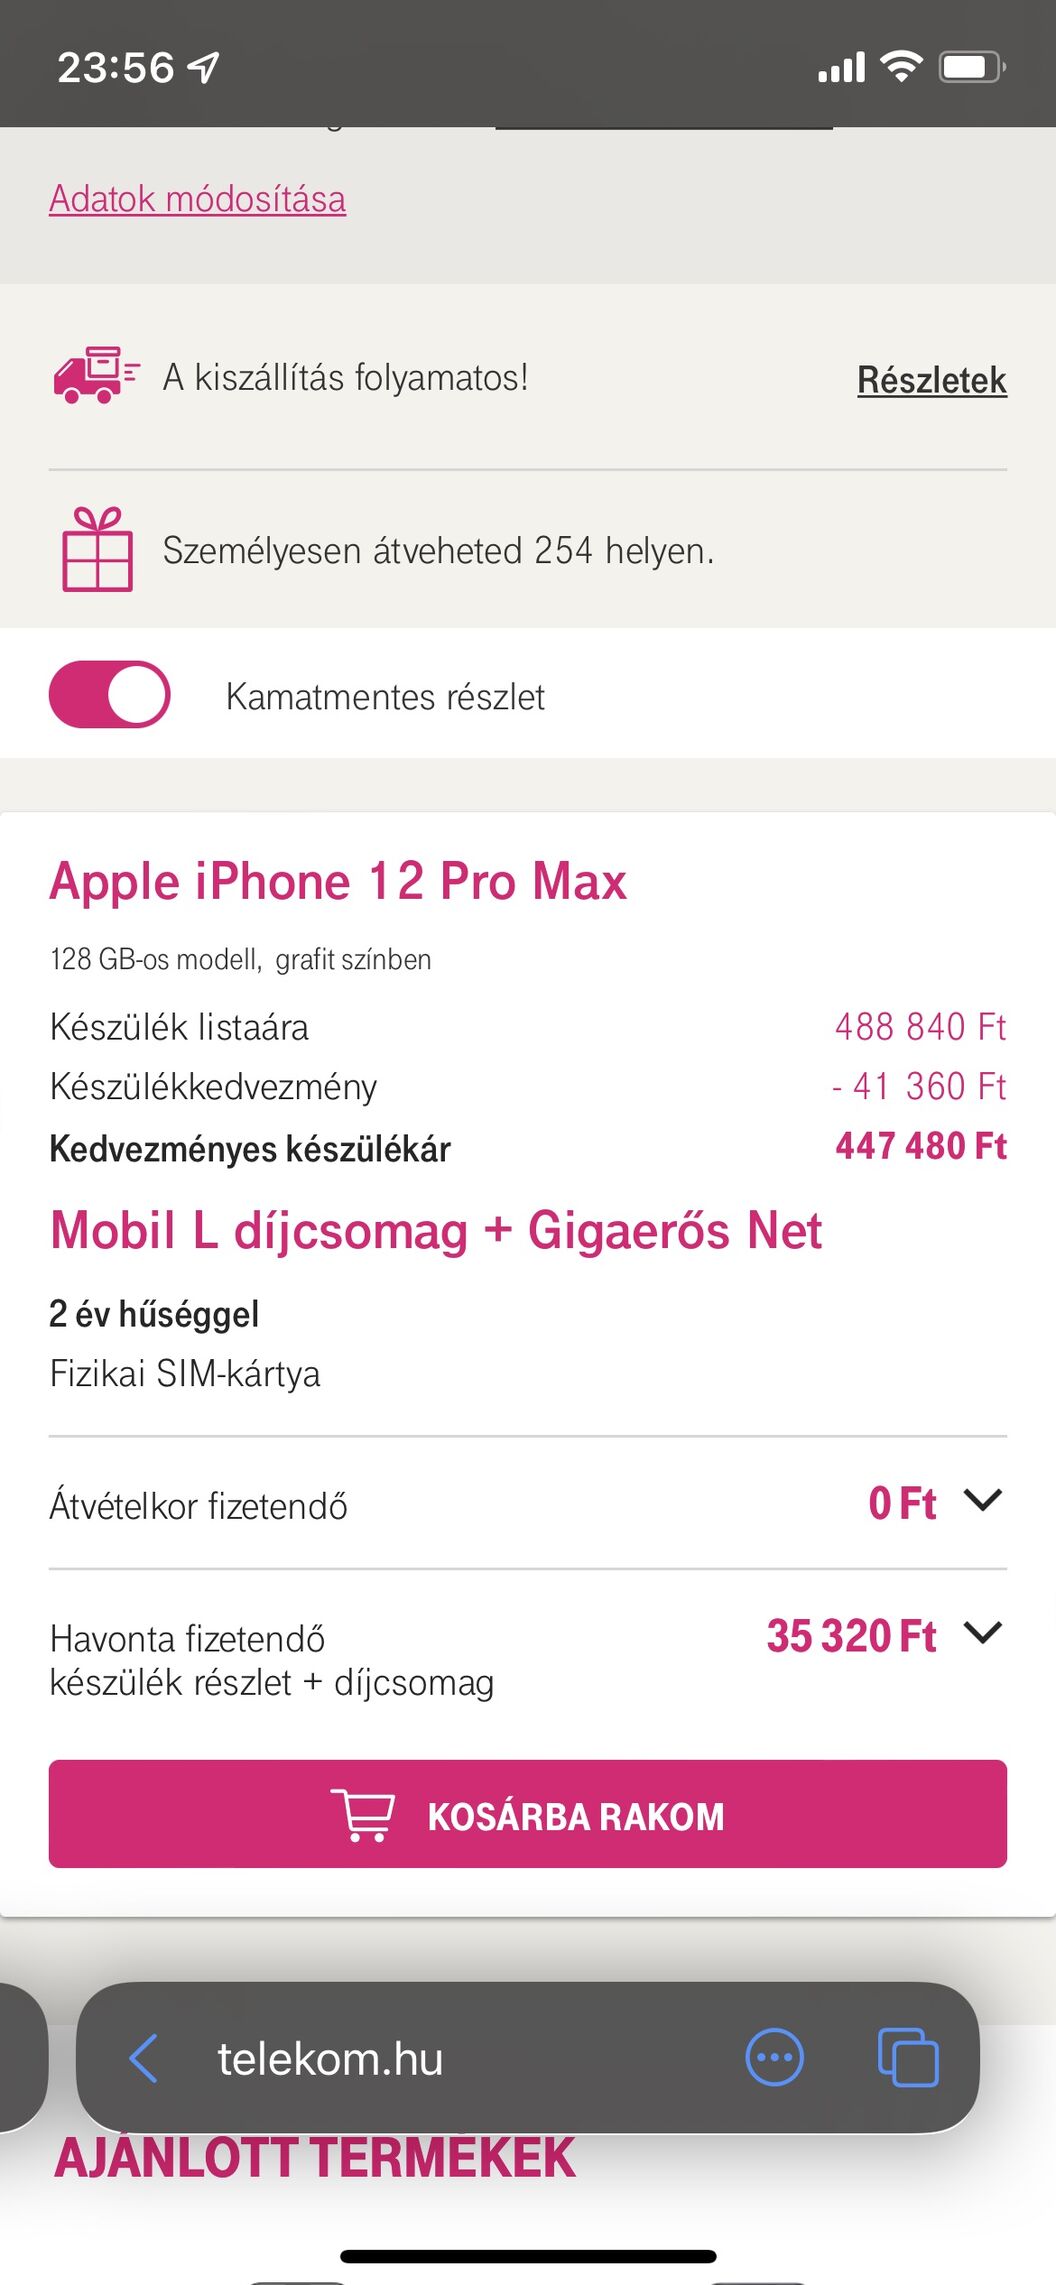The width and height of the screenshot is (1056, 2285).
Task: Open the Safari tabs overview icon
Action: click(x=907, y=2058)
